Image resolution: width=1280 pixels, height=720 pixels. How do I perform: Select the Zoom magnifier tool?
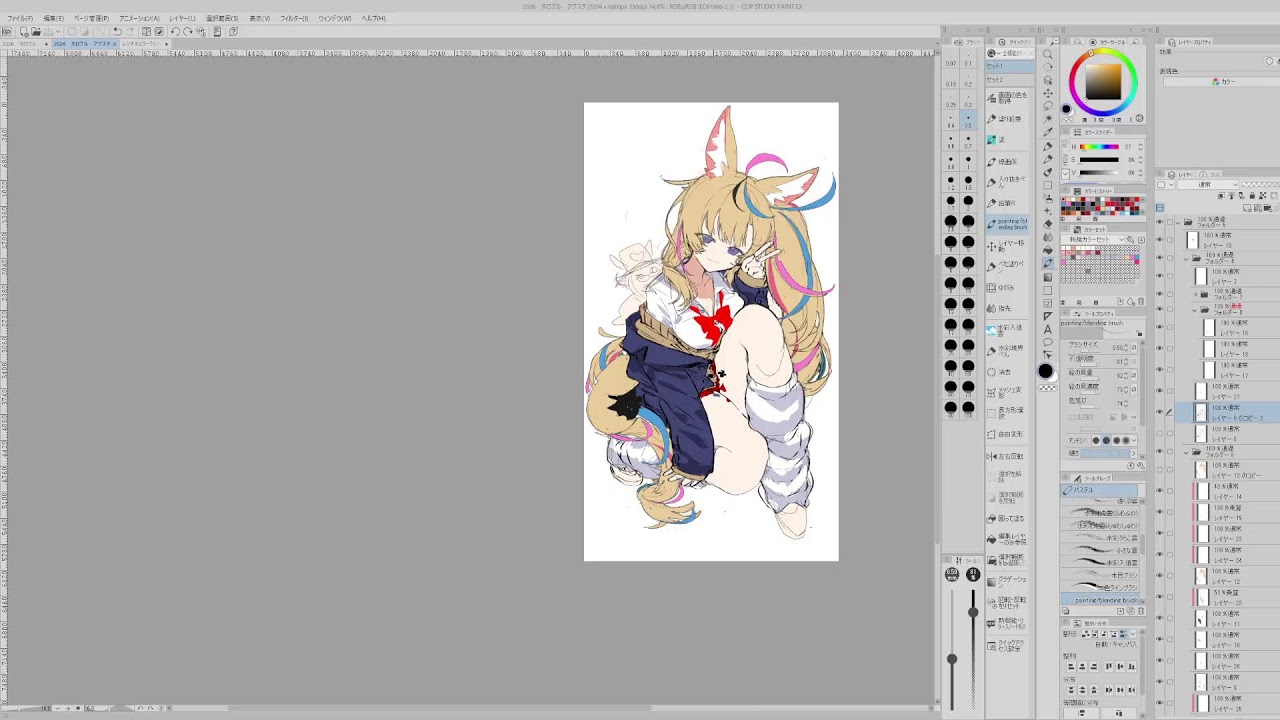(1048, 54)
